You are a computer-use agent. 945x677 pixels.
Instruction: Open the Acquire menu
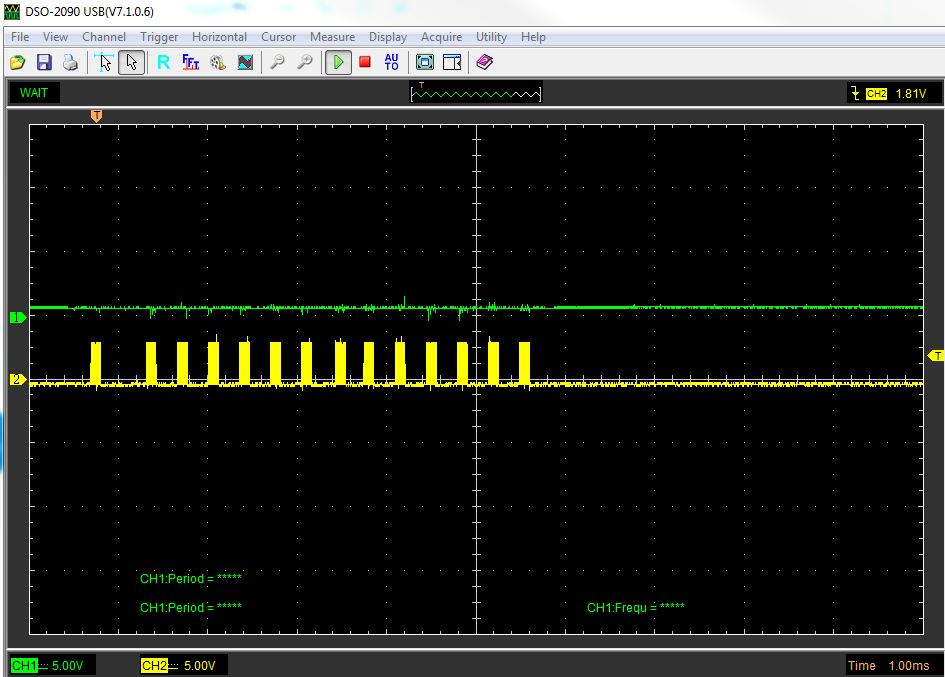tap(442, 37)
